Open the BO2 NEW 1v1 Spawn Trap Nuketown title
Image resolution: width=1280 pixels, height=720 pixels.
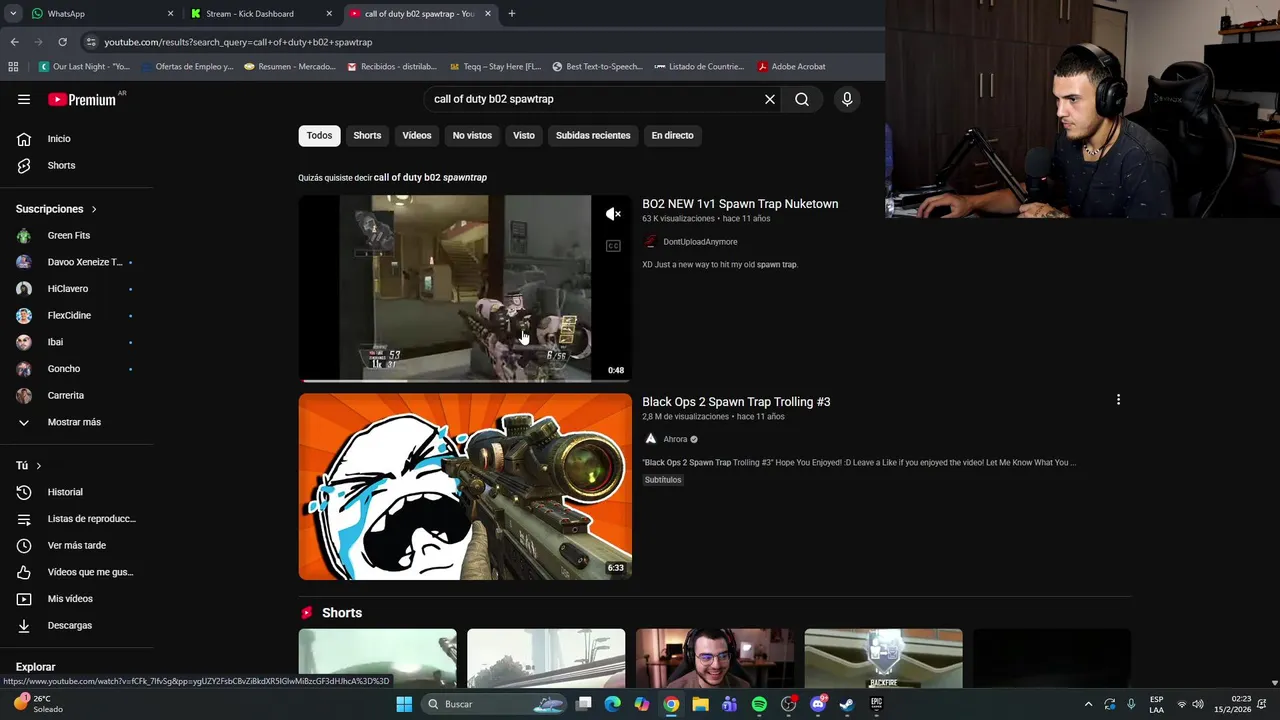pyautogui.click(x=740, y=204)
